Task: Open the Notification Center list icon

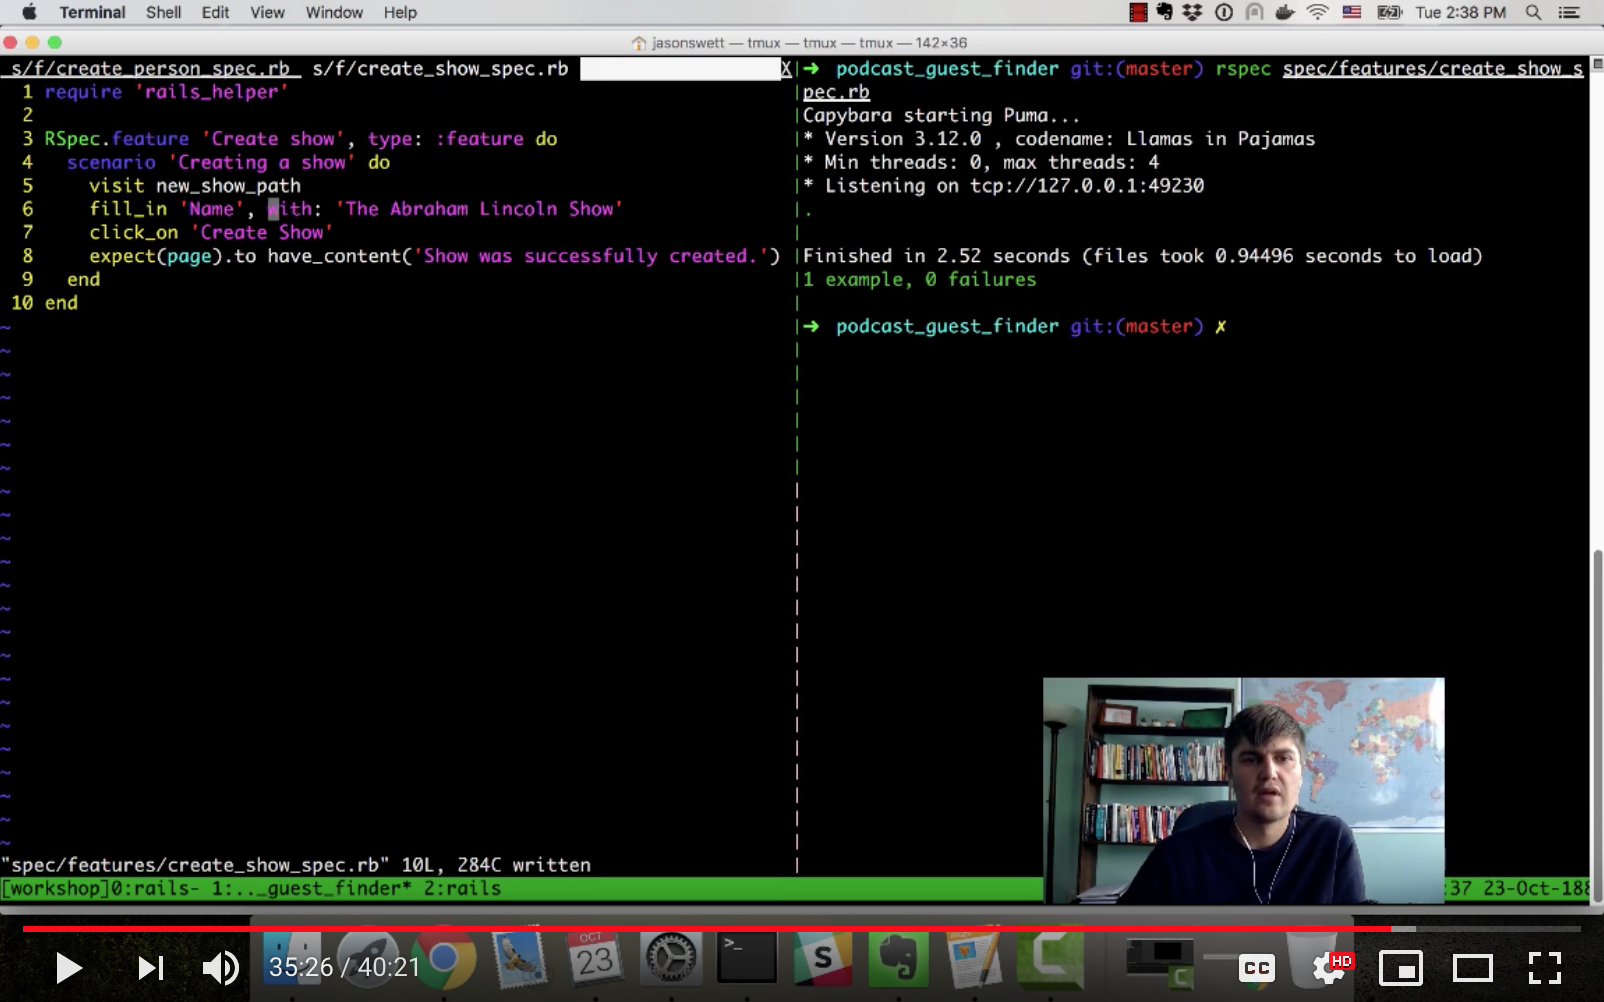Action: pyautogui.click(x=1569, y=12)
